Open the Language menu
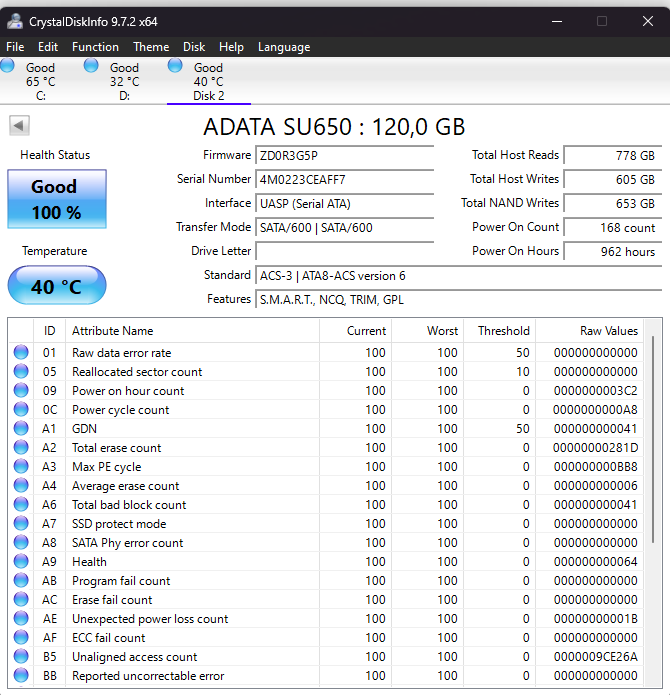Image resolution: width=670 pixels, height=695 pixels. click(x=284, y=47)
